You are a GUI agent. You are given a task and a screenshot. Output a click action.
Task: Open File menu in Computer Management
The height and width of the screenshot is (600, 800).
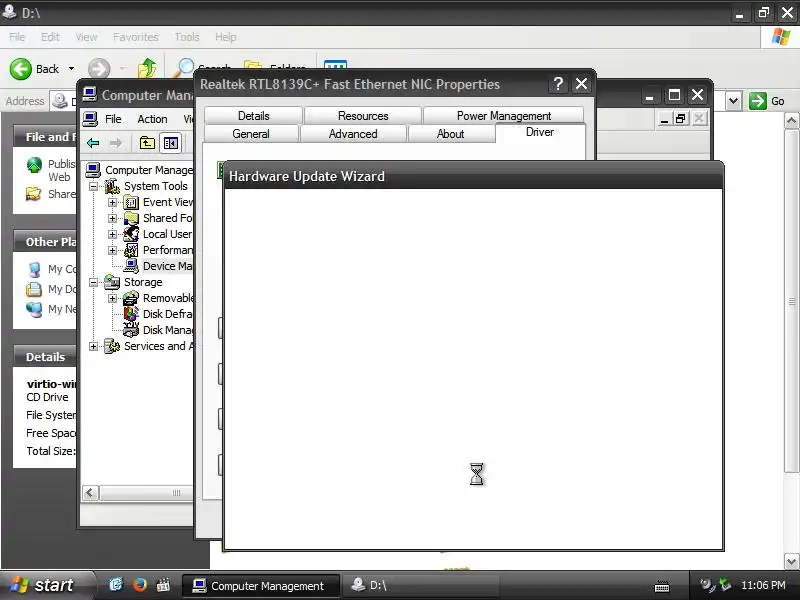click(x=113, y=119)
